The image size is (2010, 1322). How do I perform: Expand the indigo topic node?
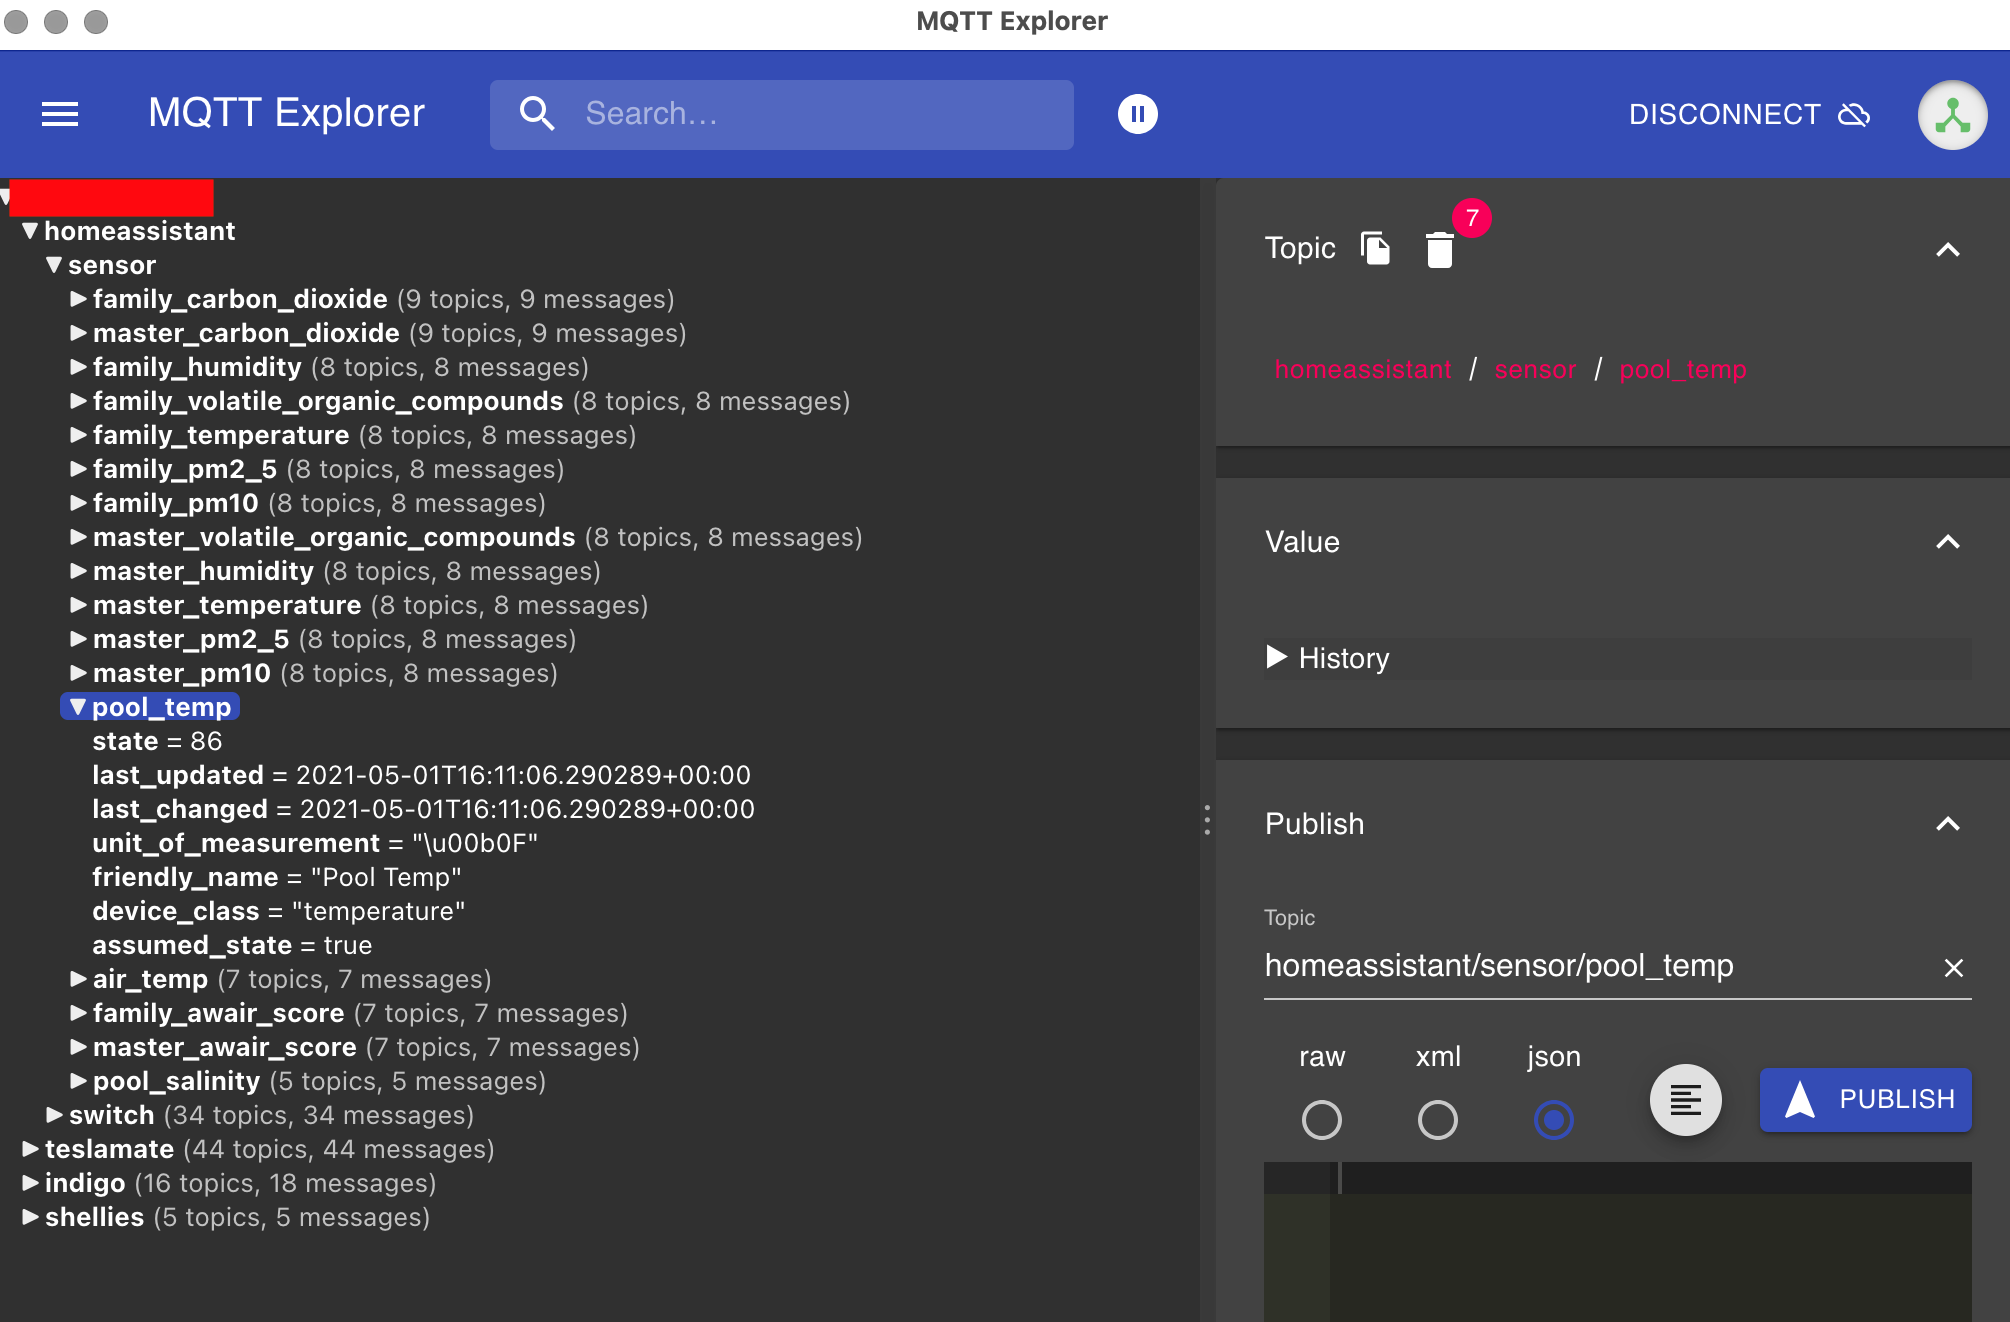[30, 1183]
